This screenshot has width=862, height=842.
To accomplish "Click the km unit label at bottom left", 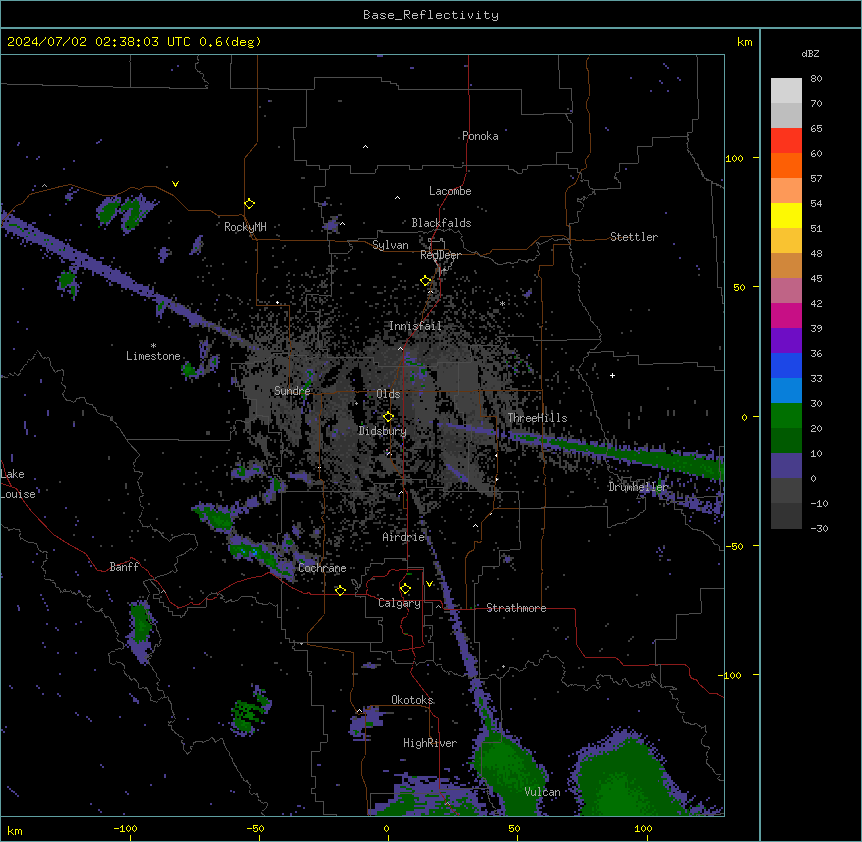I will [15, 830].
